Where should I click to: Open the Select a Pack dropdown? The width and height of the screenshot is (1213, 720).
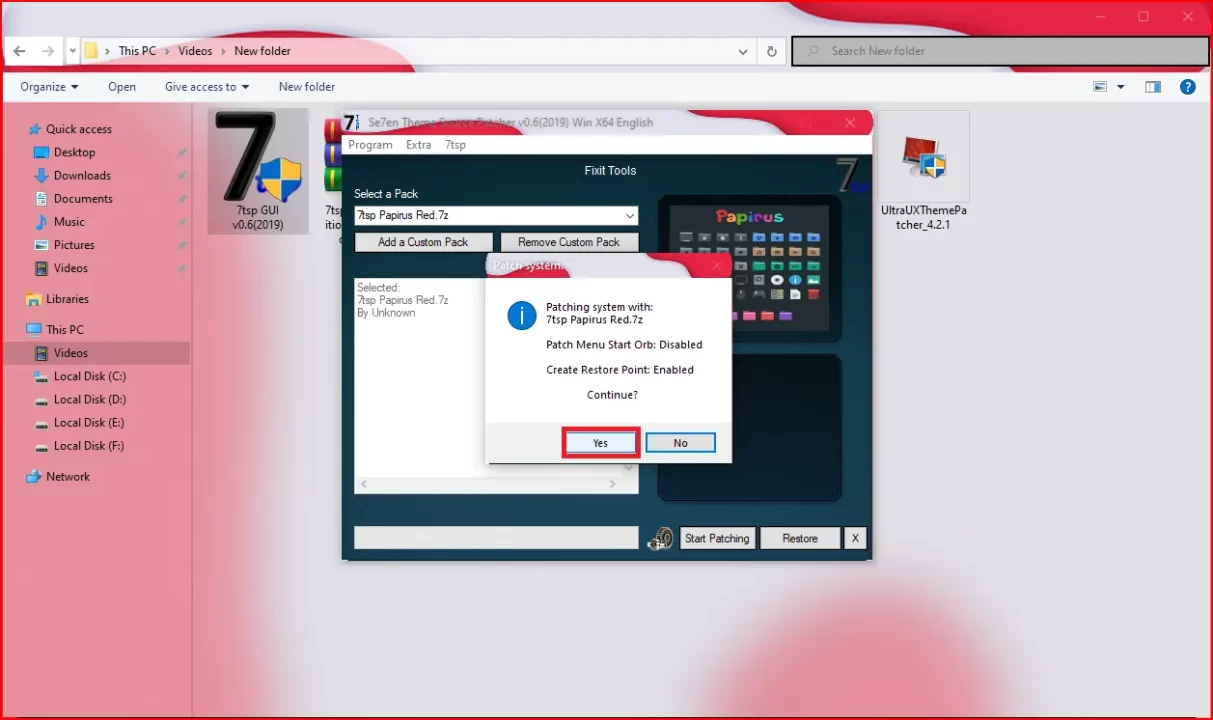tap(629, 216)
